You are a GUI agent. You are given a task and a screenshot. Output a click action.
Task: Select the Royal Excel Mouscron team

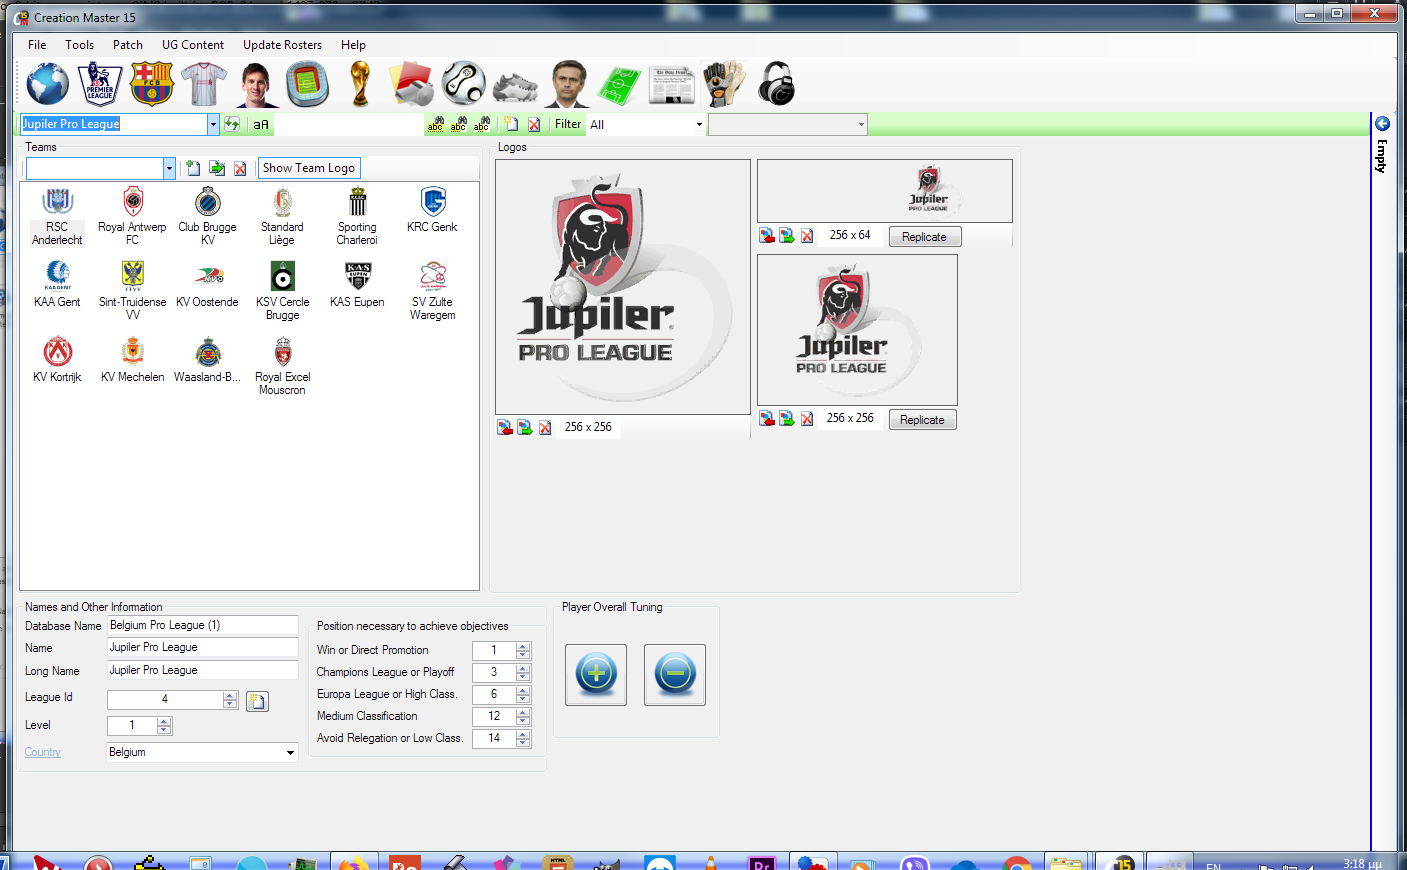click(282, 366)
